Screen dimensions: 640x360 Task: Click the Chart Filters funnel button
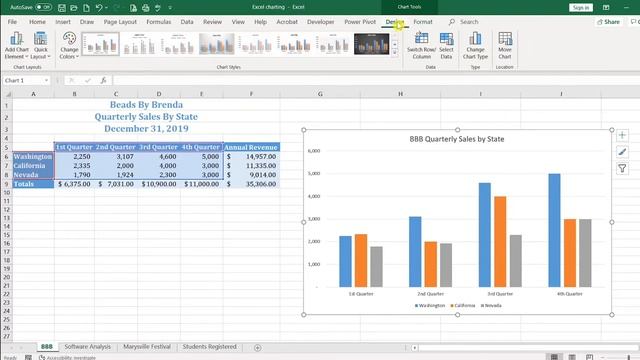click(x=622, y=168)
